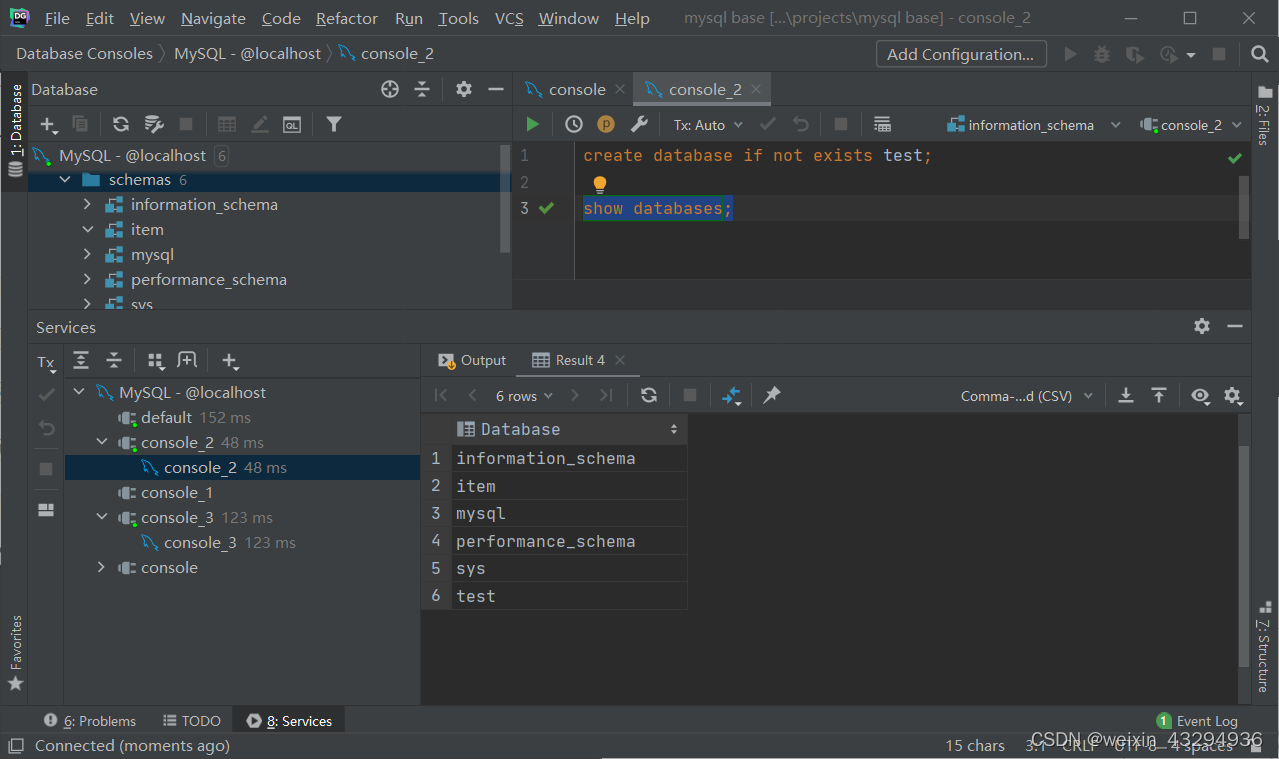Open the Event Log
The image size is (1279, 759).
pos(1197,721)
